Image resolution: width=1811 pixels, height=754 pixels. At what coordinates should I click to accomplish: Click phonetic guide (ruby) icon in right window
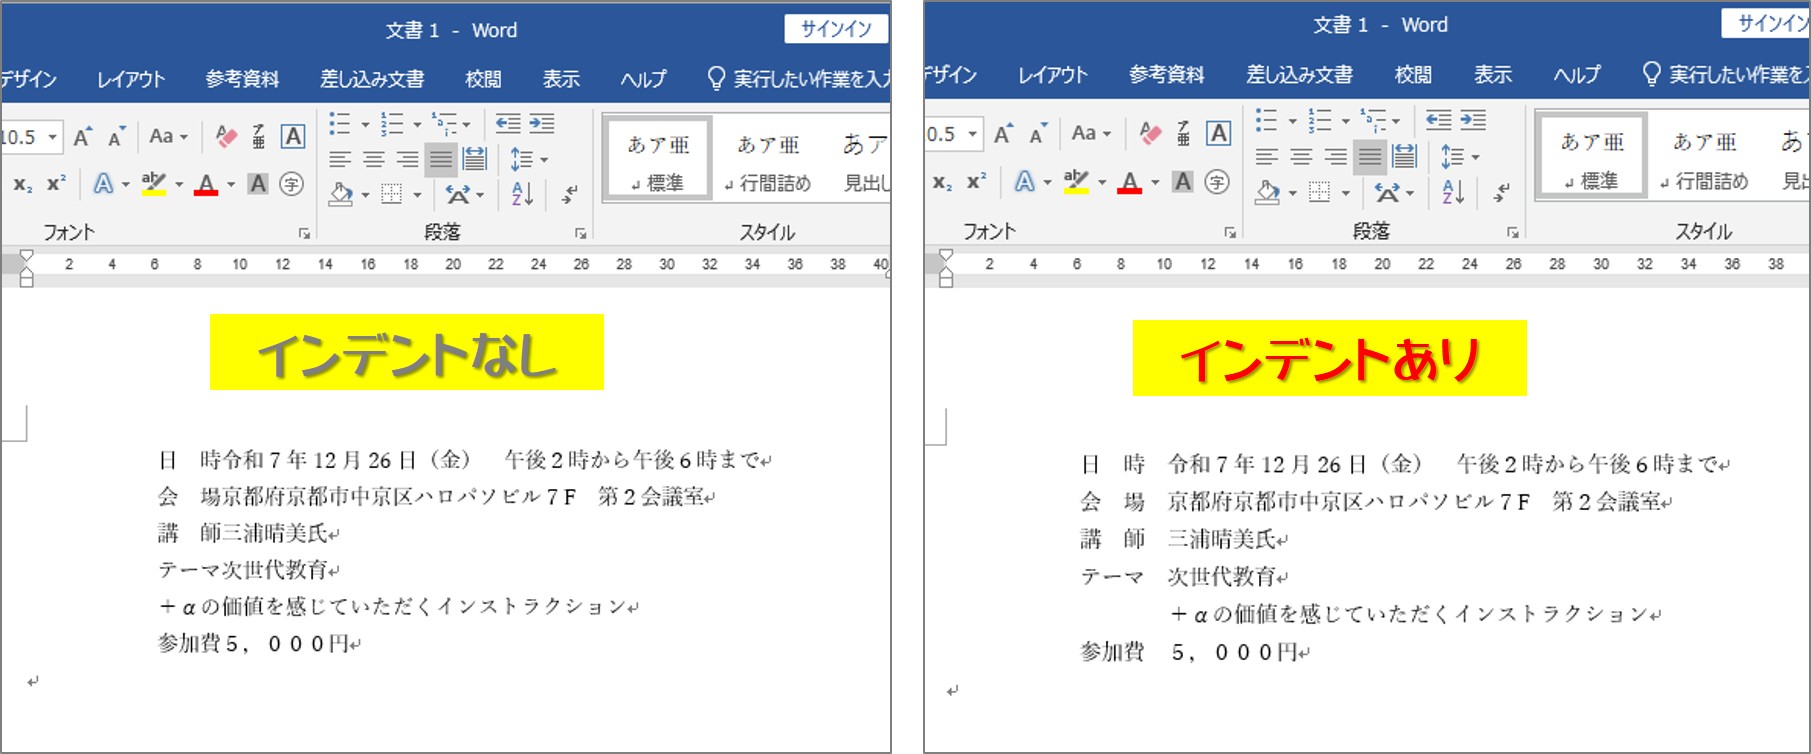[x=1183, y=133]
